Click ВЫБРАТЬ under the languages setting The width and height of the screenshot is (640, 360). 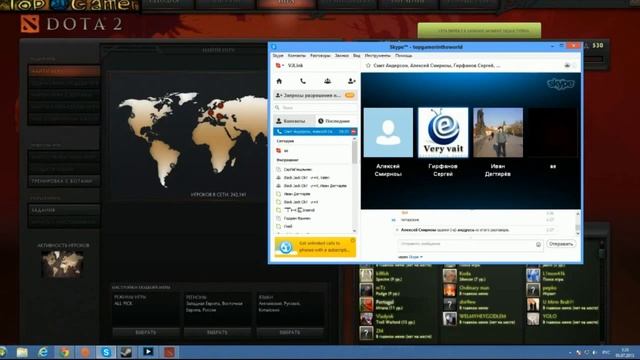click(x=290, y=332)
